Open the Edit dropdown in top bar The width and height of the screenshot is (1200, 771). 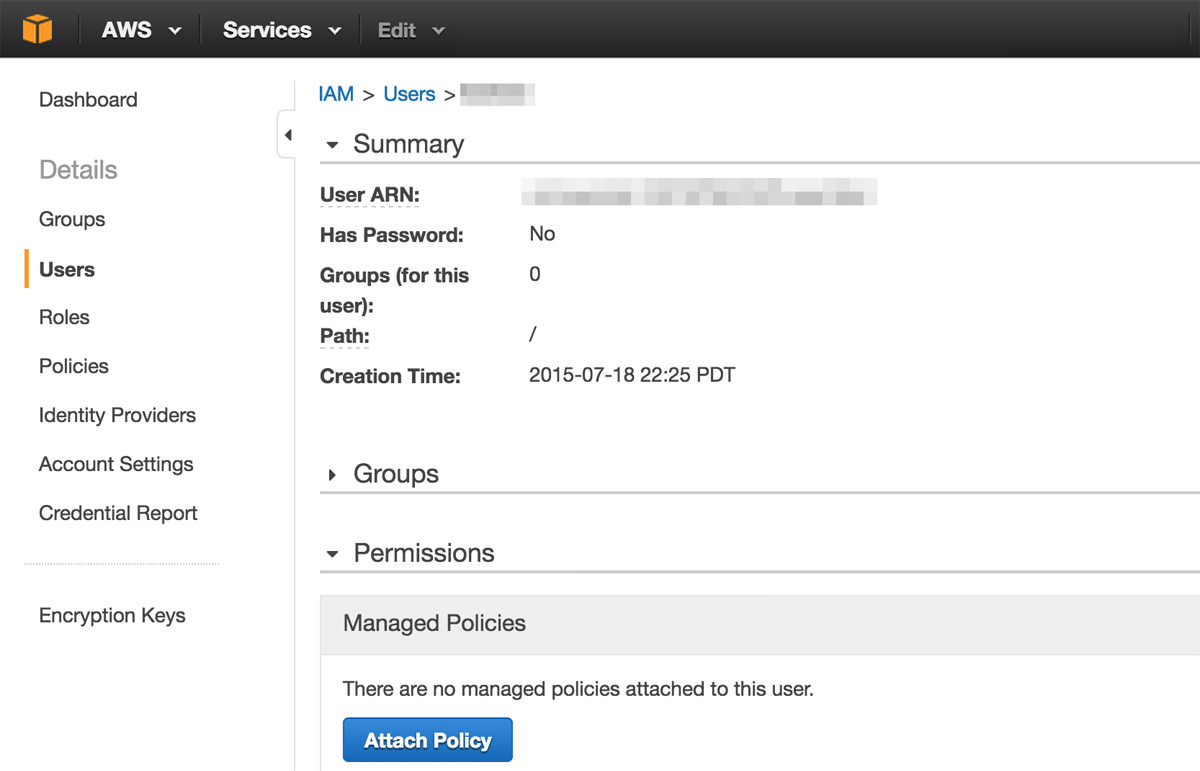click(x=410, y=30)
